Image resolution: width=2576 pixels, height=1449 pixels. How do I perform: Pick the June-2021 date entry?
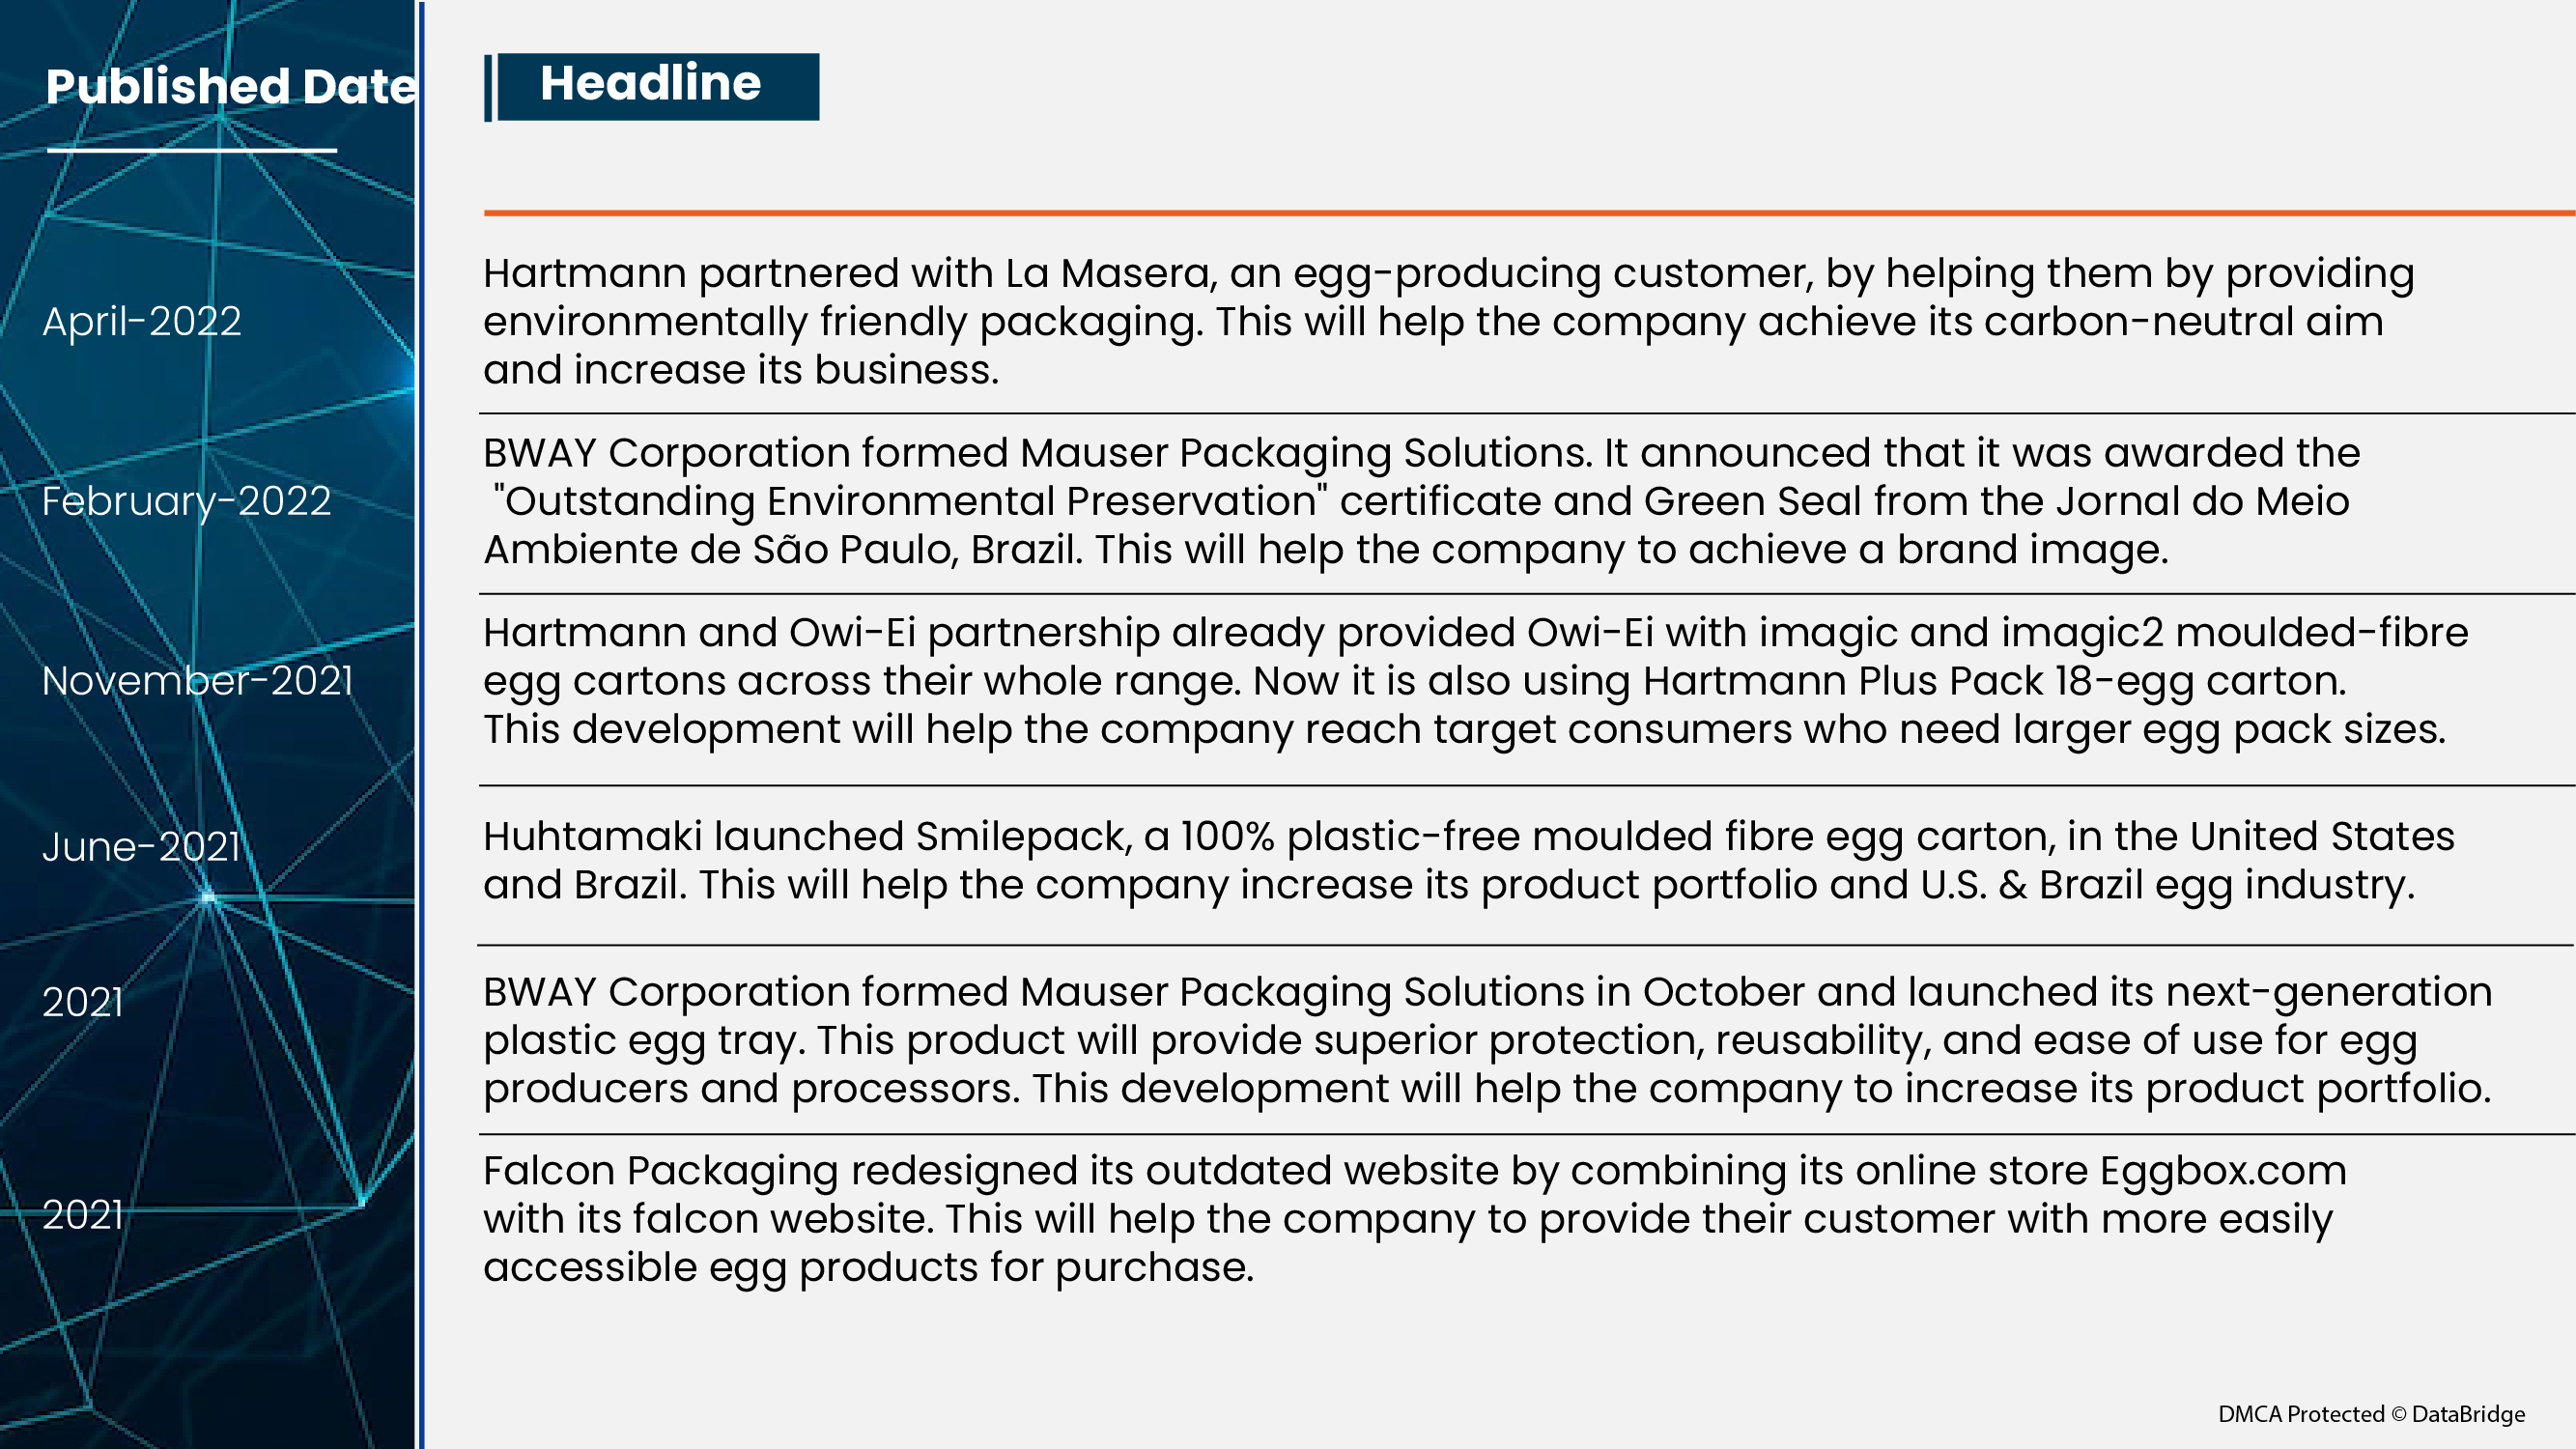coord(141,847)
